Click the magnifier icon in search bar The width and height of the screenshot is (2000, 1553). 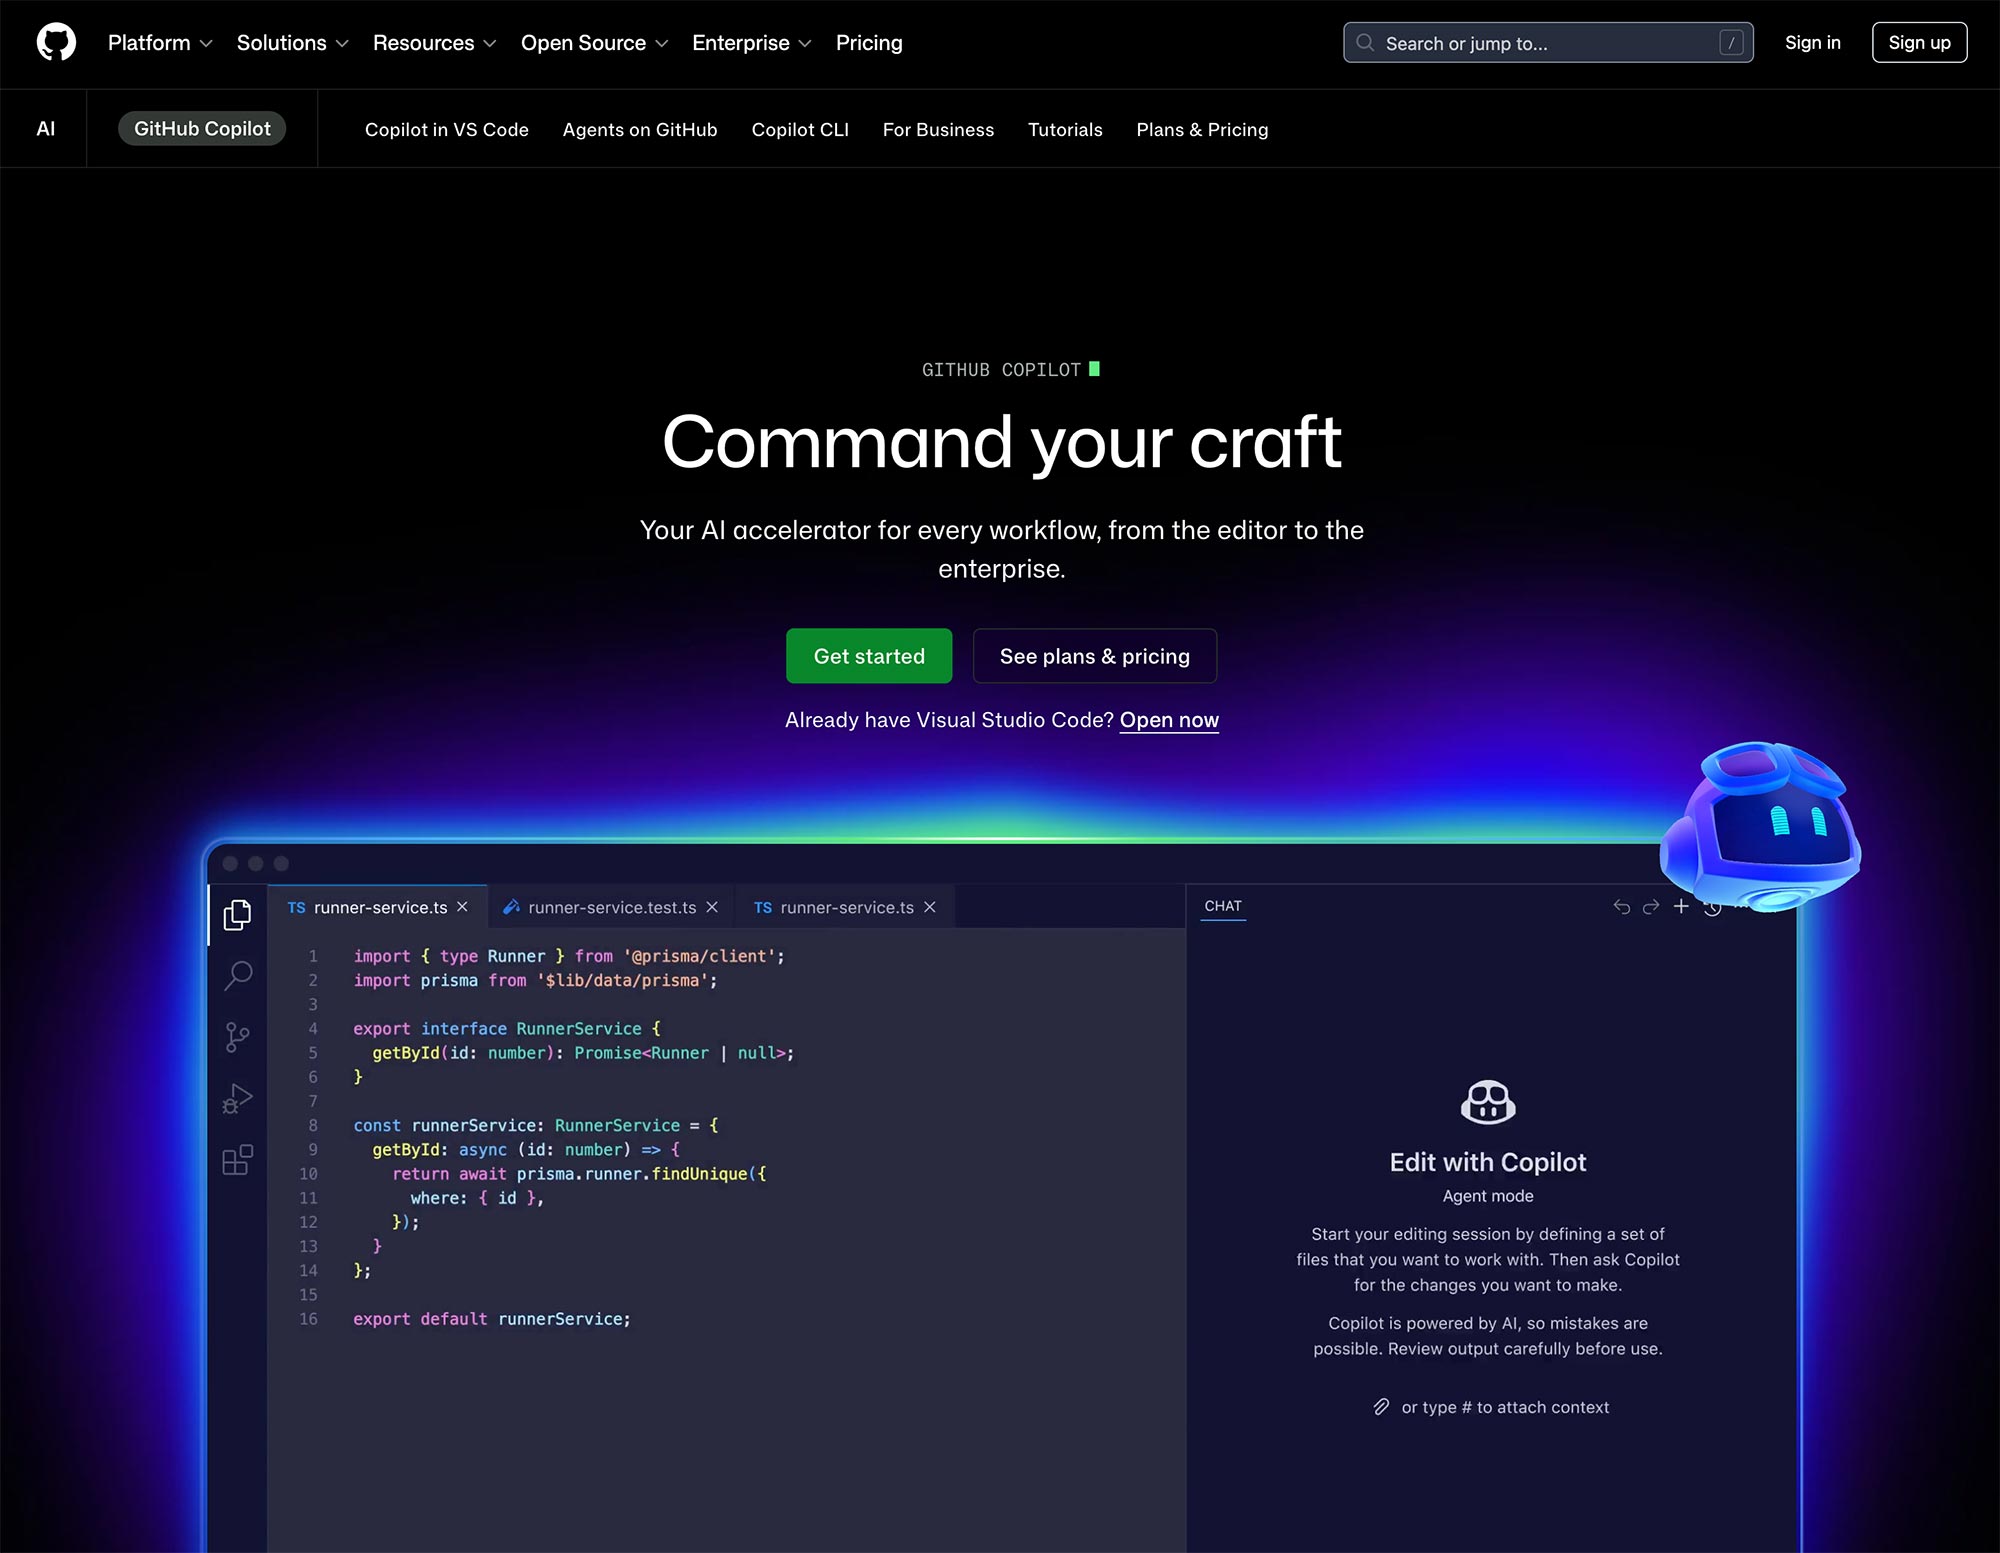click(1365, 43)
